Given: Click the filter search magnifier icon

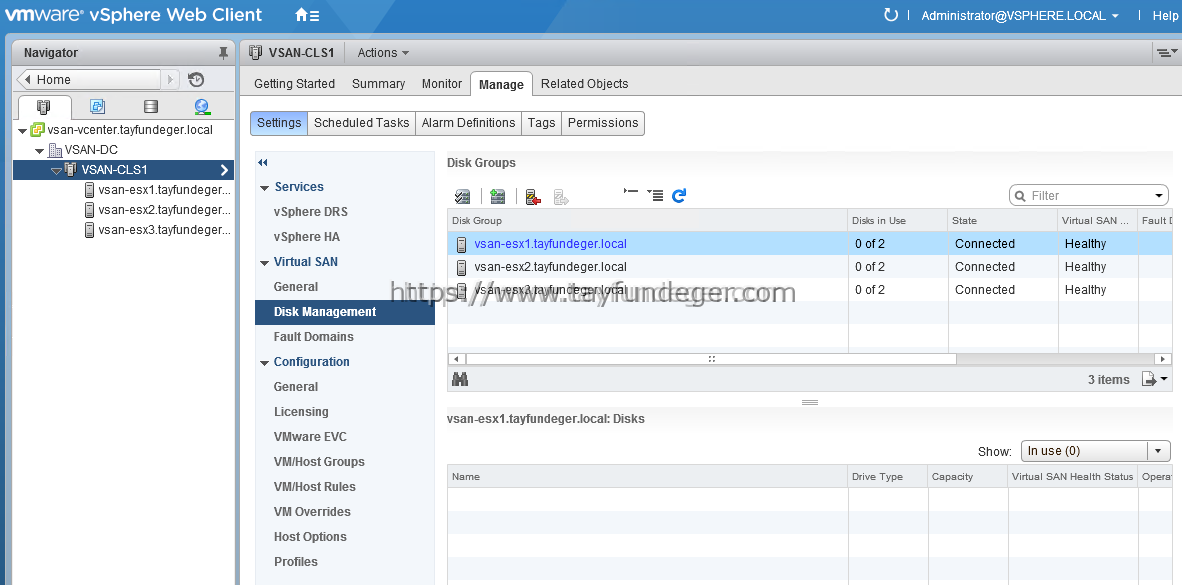Looking at the screenshot, I should tap(1020, 195).
